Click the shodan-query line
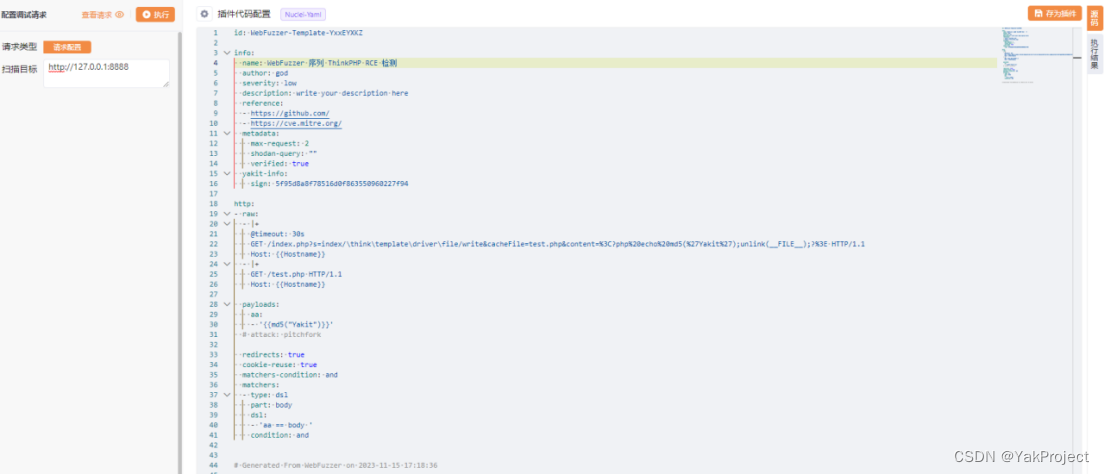Screen dimensions: 1104x474 pyautogui.click(x=283, y=154)
